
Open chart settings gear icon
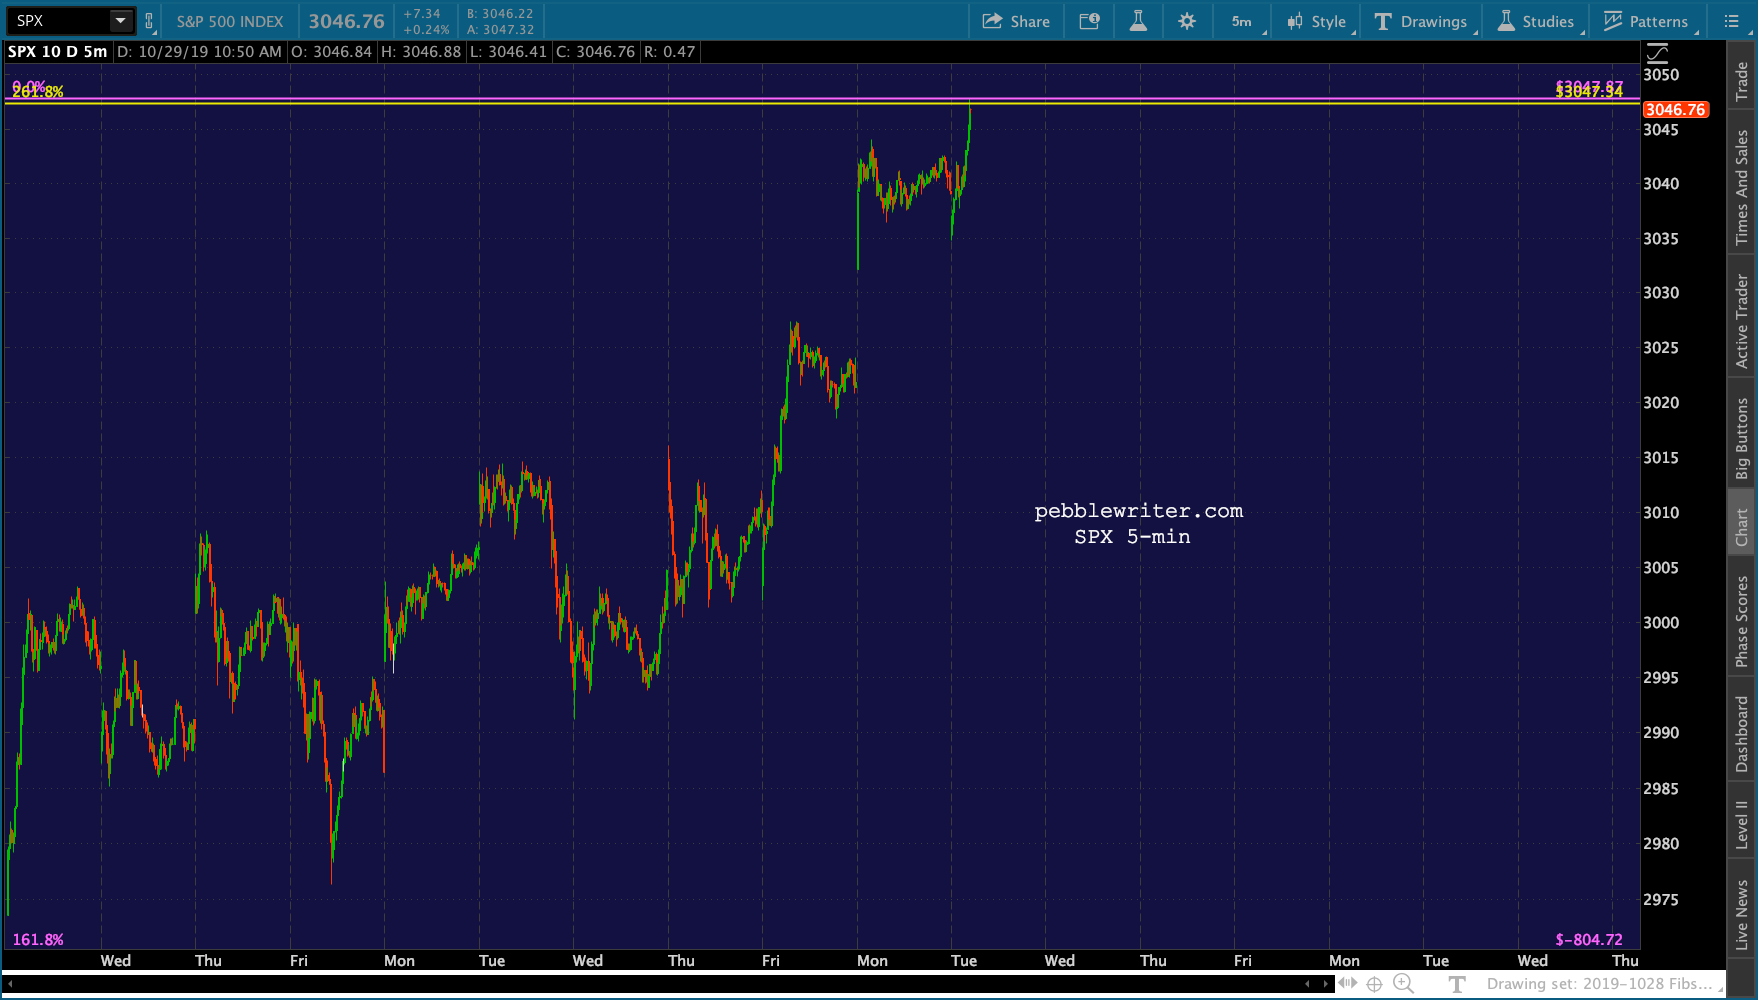click(1187, 21)
